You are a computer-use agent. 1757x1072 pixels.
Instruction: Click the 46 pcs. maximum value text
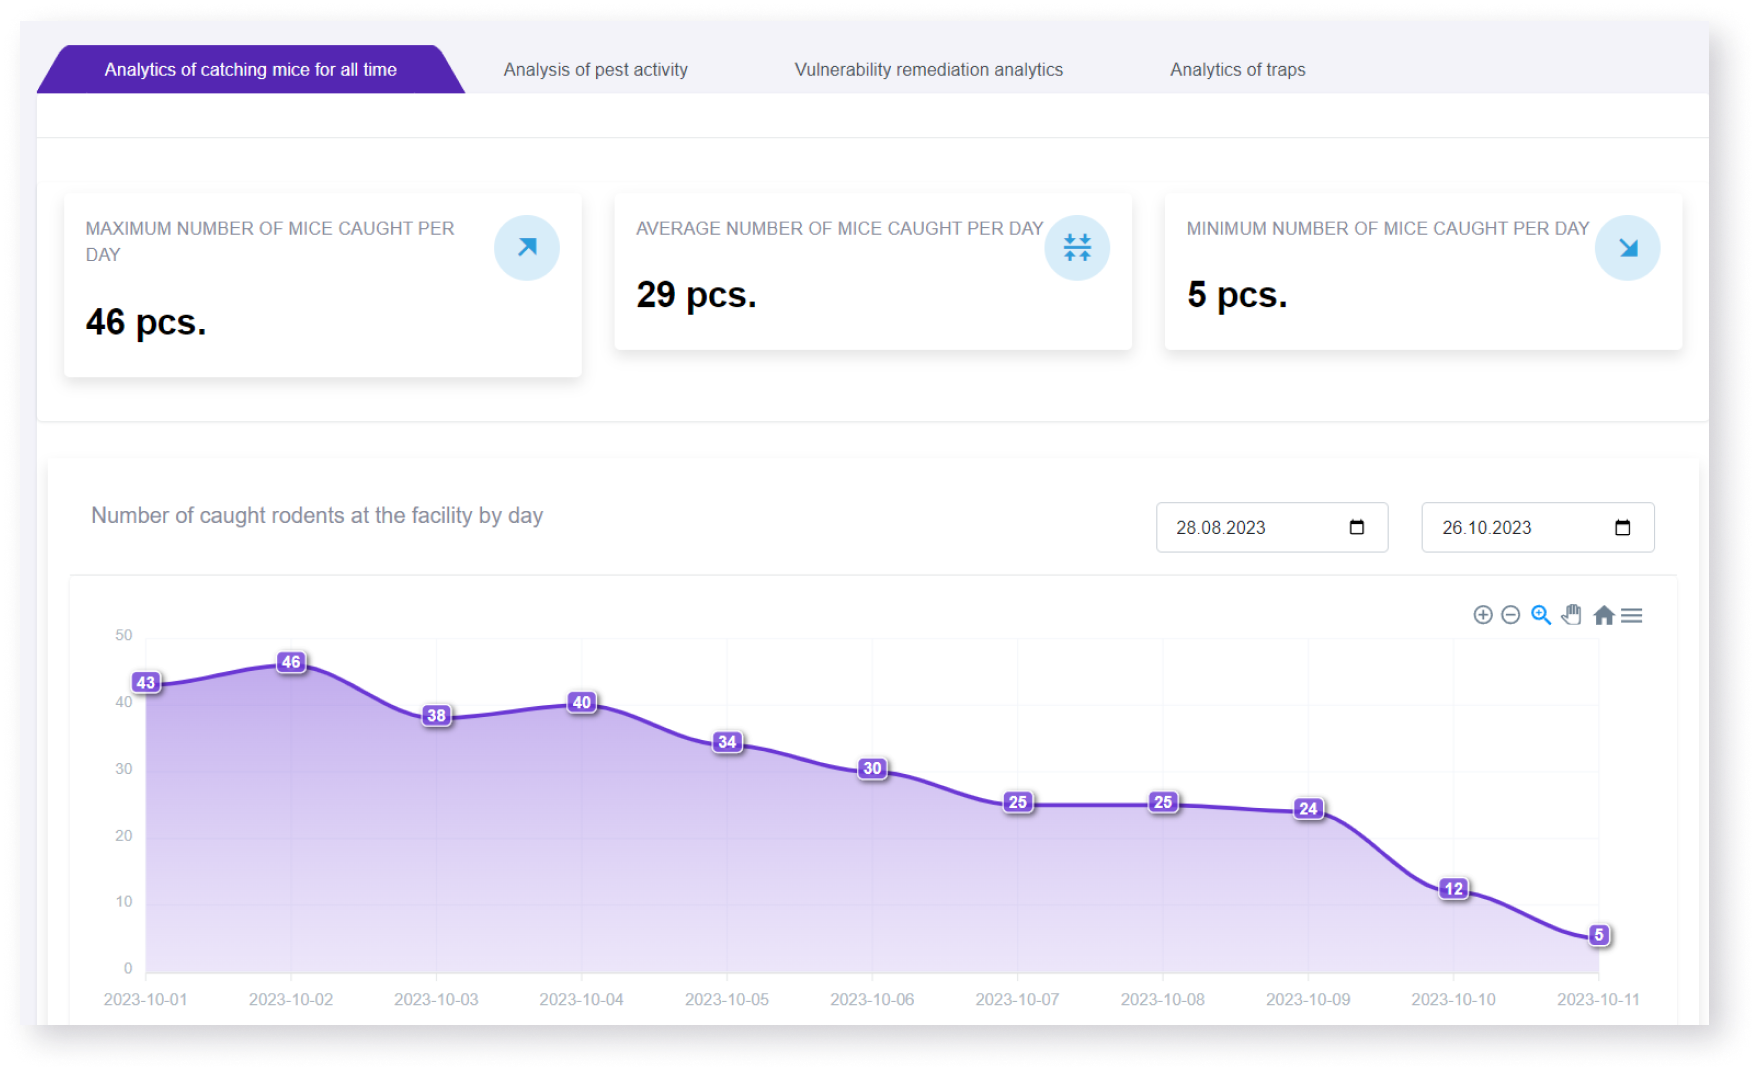[x=146, y=322]
